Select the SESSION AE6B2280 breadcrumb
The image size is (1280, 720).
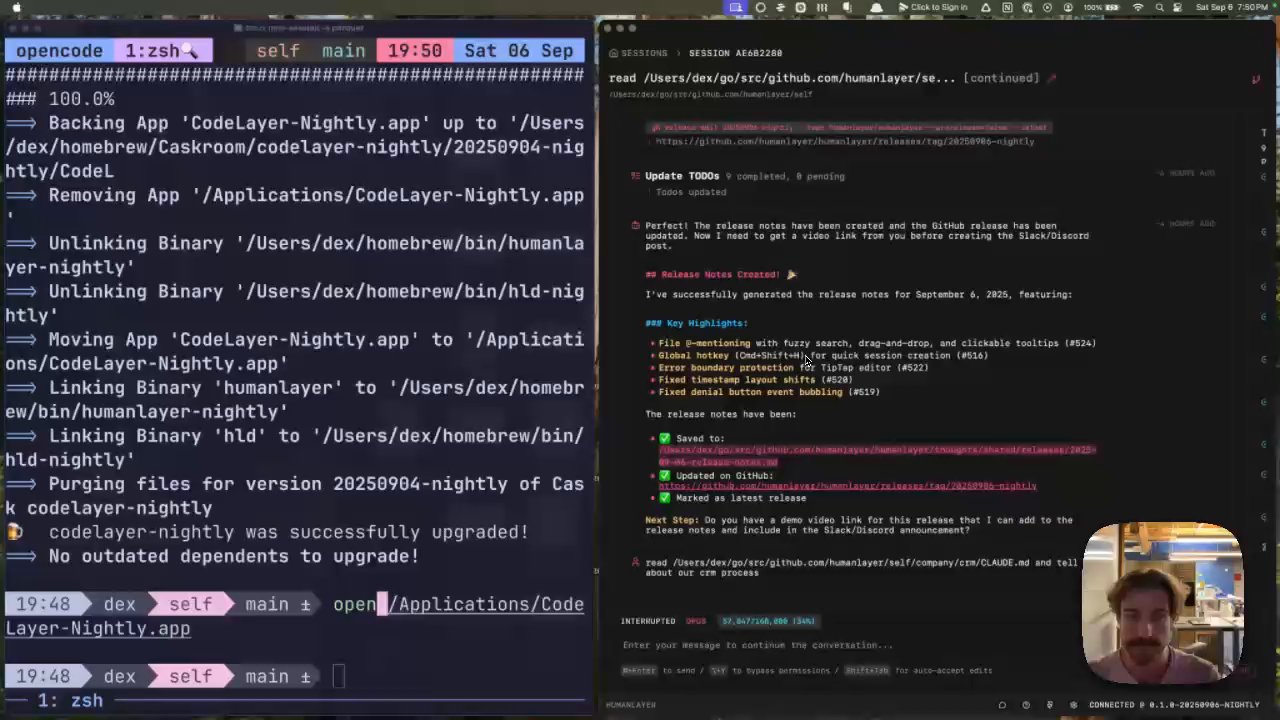735,53
